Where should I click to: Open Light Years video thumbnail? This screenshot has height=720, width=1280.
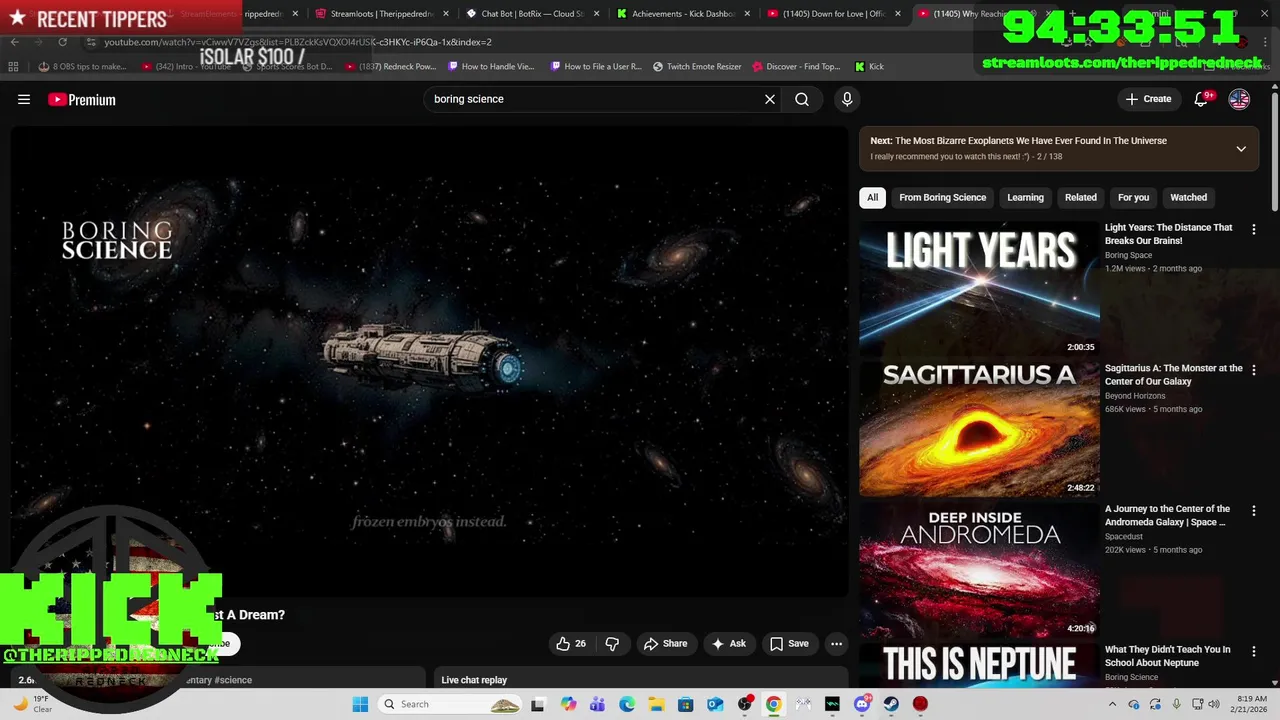pyautogui.click(x=979, y=288)
